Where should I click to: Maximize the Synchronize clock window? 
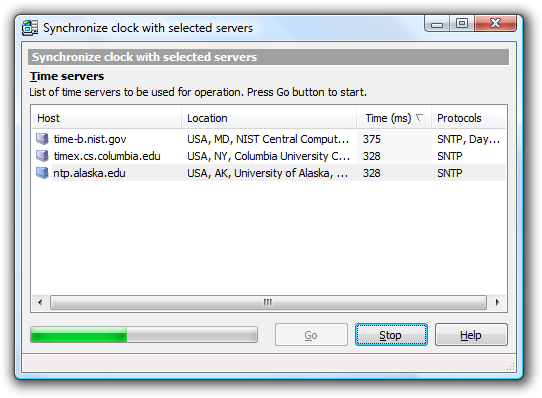pyautogui.click(x=462, y=24)
